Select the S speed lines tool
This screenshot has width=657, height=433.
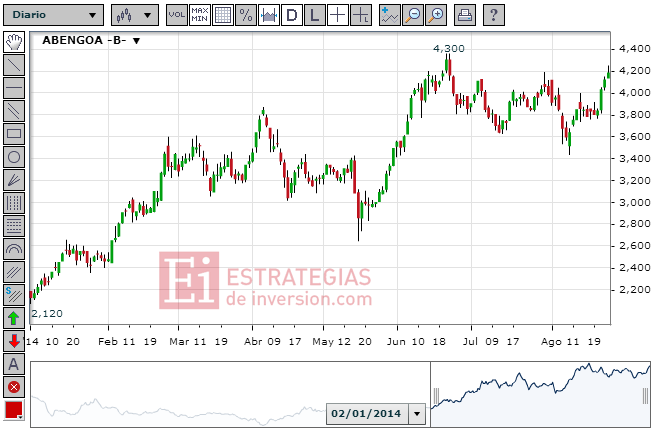click(14, 295)
